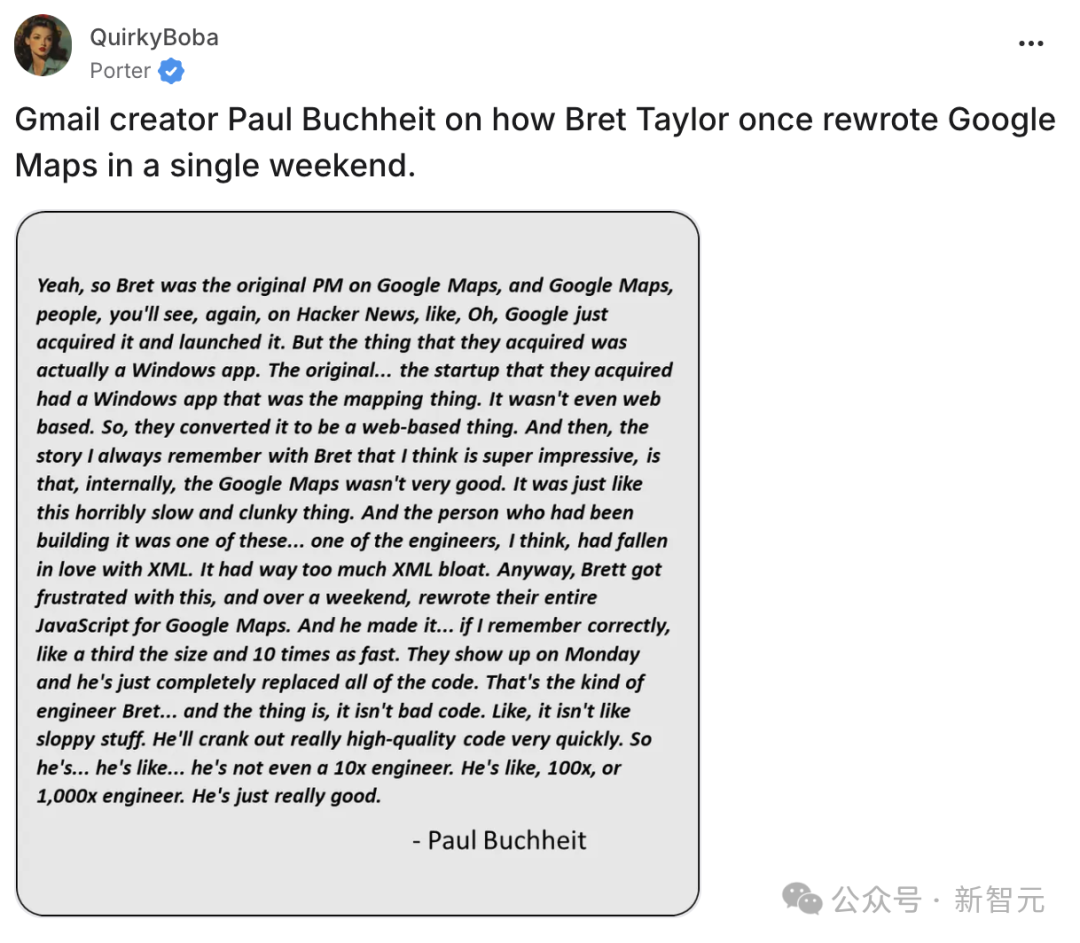Click 'Bret Taylor' in the post headline
1080x943 pixels.
pyautogui.click(x=647, y=119)
